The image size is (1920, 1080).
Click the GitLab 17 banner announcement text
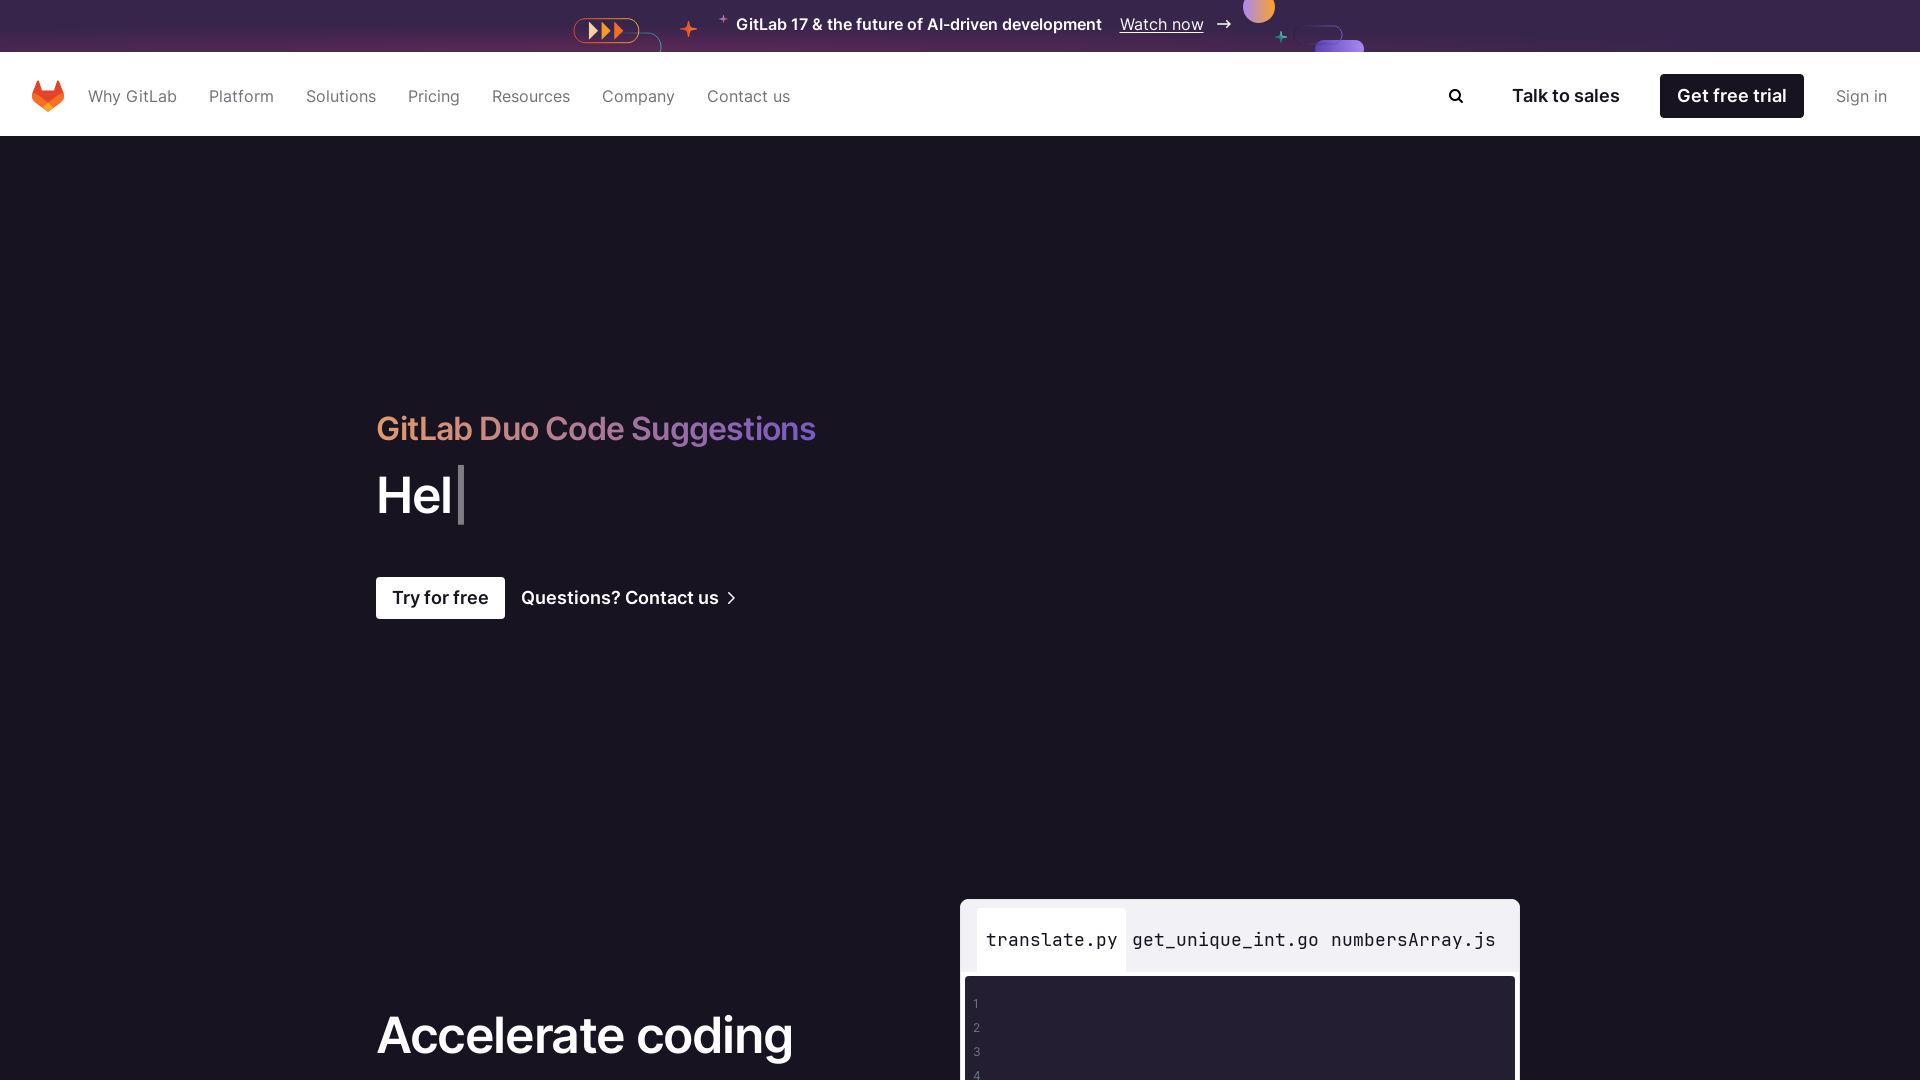(918, 24)
